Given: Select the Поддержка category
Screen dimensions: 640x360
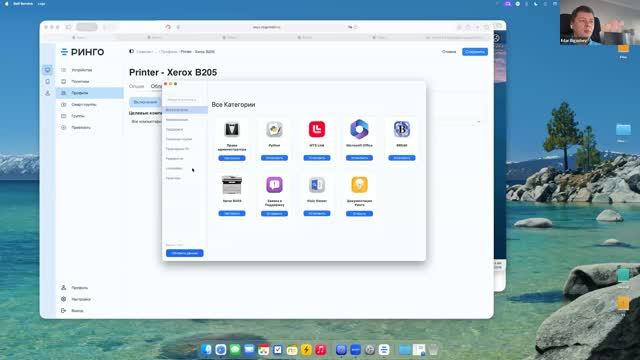Looking at the screenshot, I should 174,129.
